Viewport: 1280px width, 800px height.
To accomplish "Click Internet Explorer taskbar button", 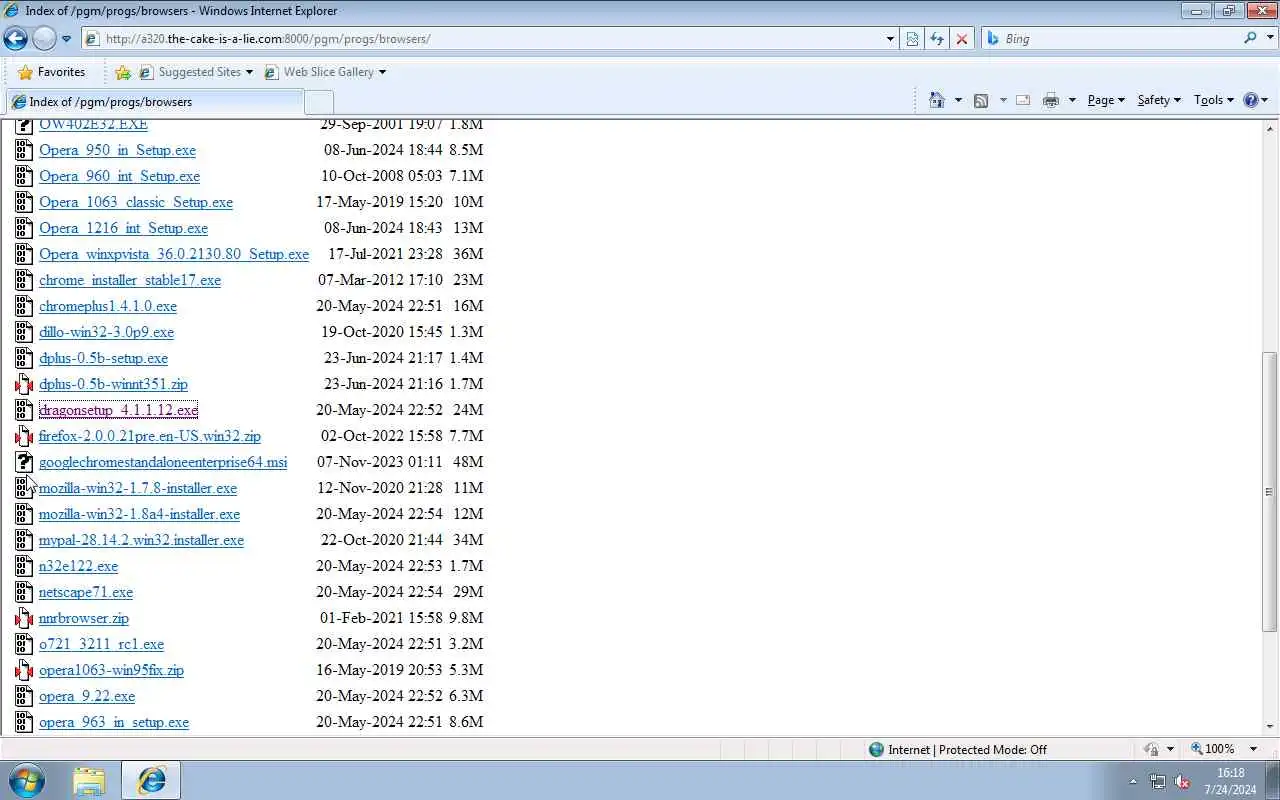I will pyautogui.click(x=151, y=781).
